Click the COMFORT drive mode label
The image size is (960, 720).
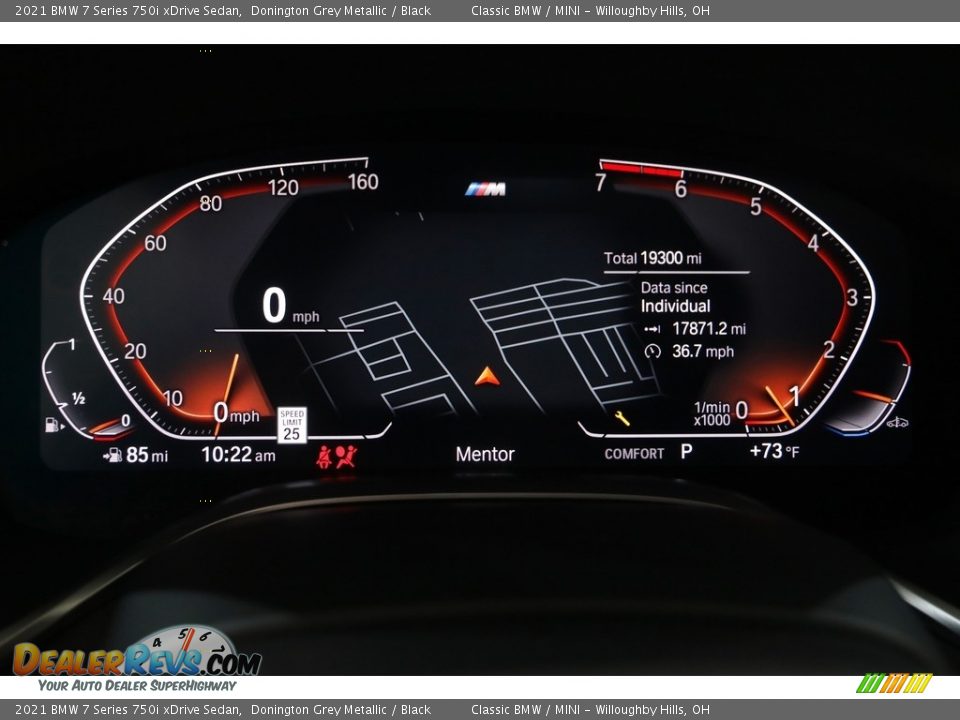(634, 454)
